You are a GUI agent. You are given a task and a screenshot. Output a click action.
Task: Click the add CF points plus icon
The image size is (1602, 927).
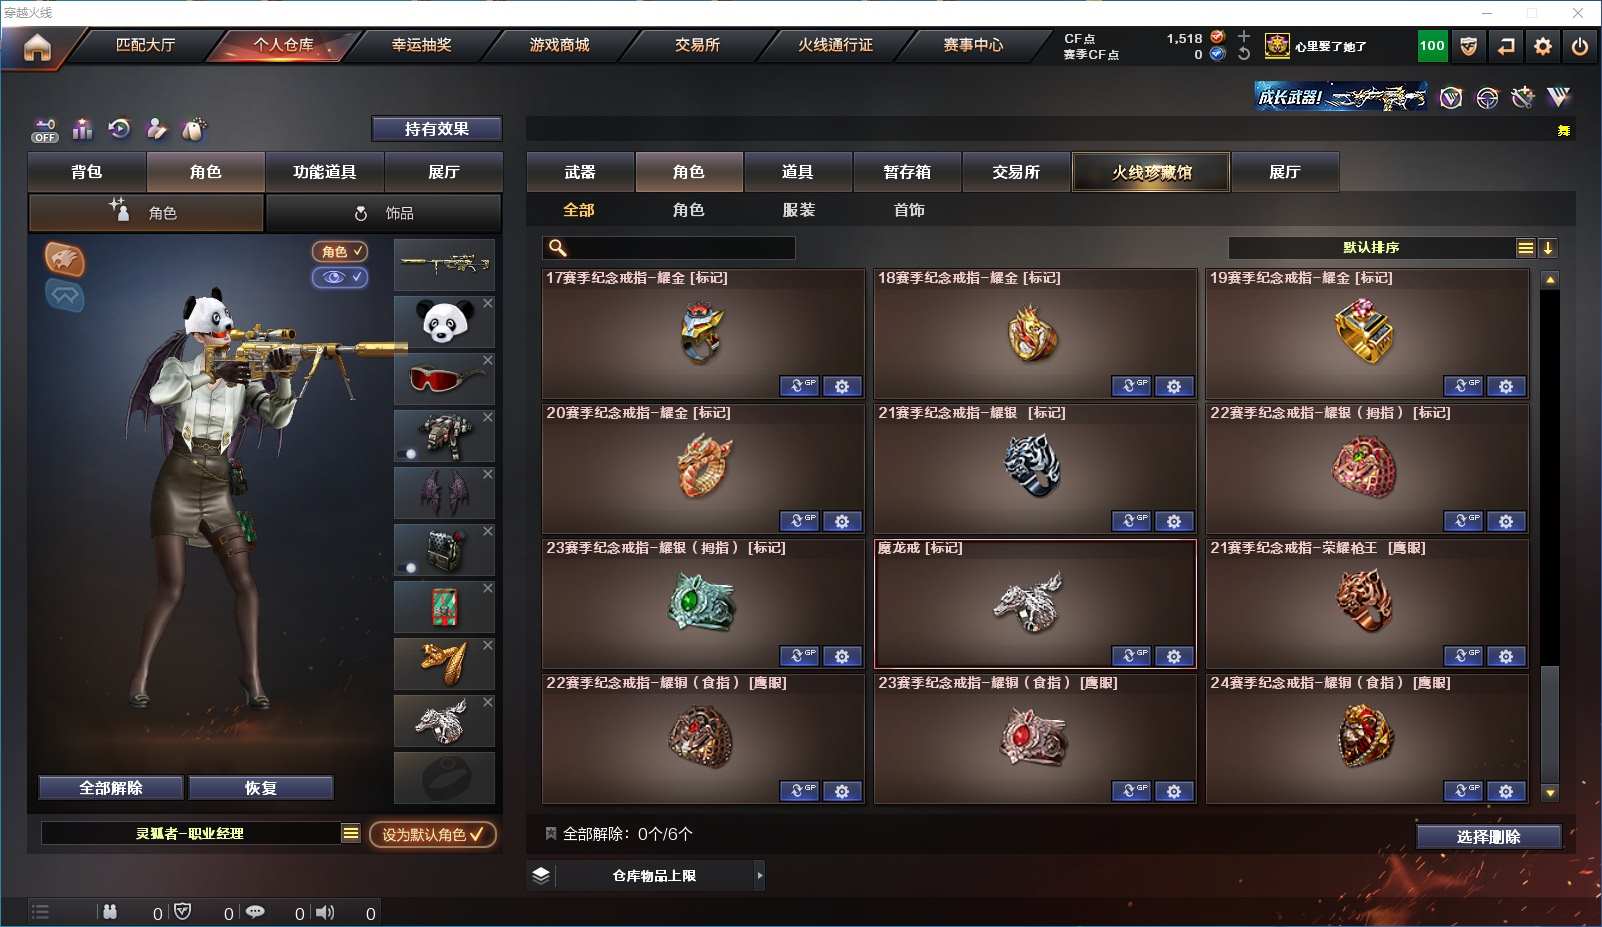click(1244, 37)
